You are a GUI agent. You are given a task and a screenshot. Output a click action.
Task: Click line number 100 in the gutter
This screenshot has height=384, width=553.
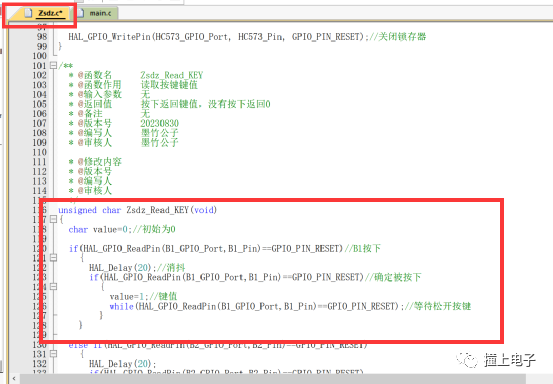pyautogui.click(x=40, y=56)
